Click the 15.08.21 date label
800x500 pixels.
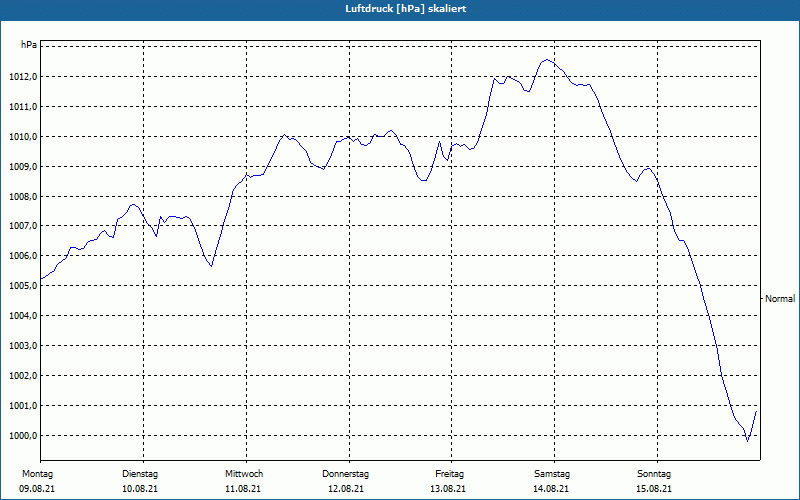pyautogui.click(x=654, y=489)
